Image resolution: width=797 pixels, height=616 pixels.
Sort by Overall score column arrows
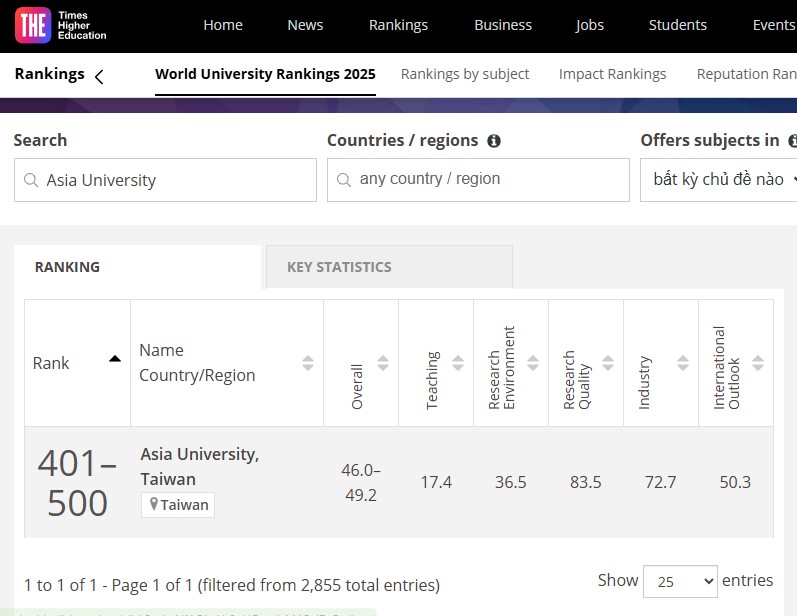[383, 363]
